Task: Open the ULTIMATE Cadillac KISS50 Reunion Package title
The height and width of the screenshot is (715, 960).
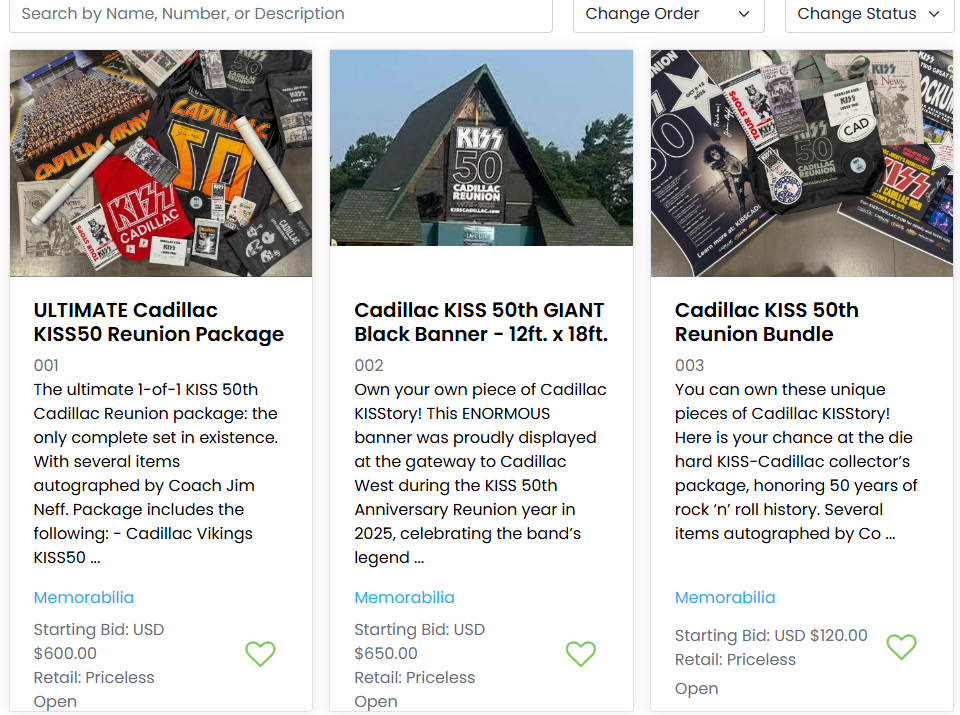Action: pyautogui.click(x=159, y=322)
